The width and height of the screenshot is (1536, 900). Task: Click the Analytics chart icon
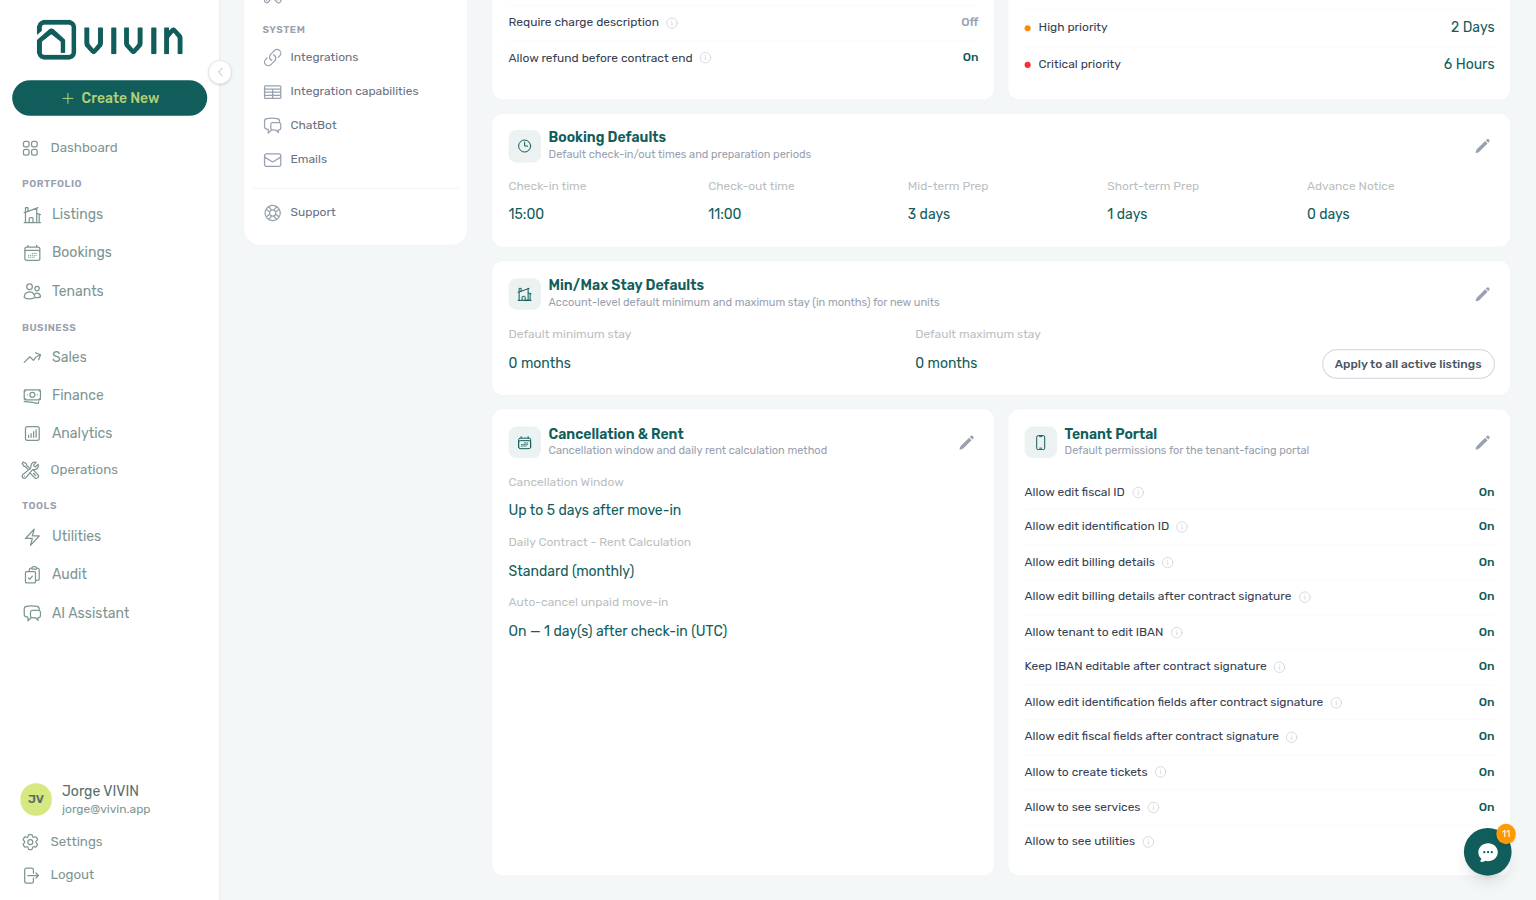pyautogui.click(x=32, y=433)
